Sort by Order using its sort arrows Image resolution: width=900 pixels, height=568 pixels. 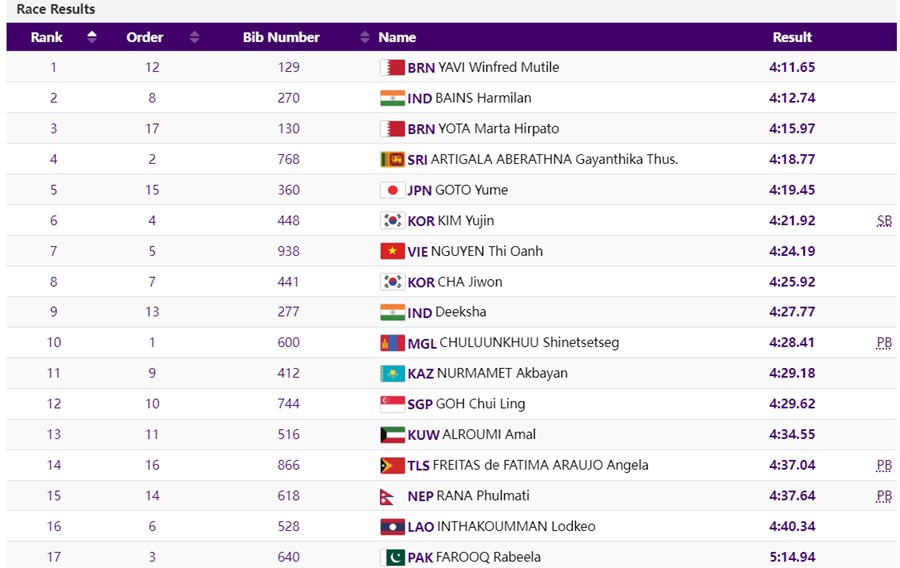click(194, 37)
